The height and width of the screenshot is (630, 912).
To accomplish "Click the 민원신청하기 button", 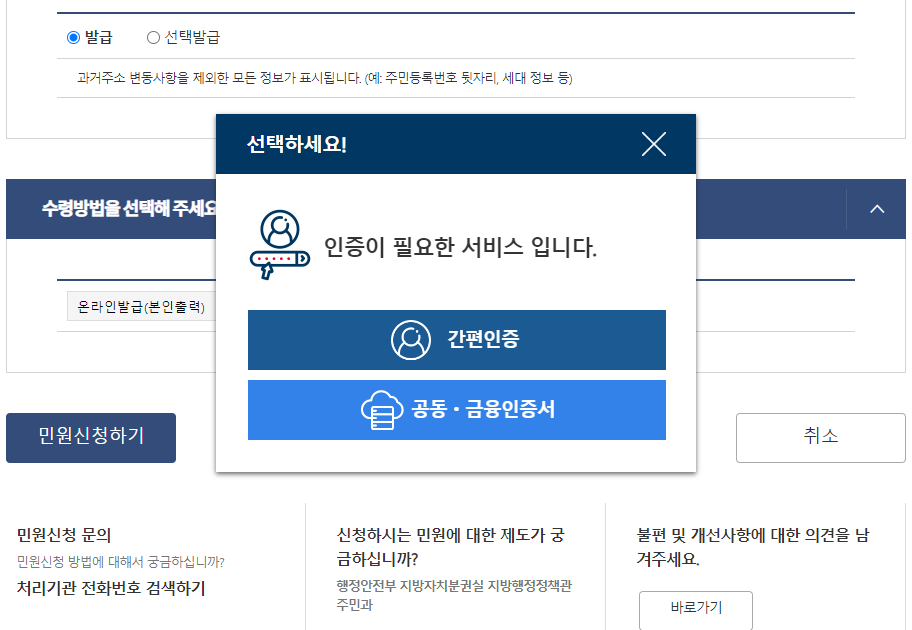I will 91,437.
